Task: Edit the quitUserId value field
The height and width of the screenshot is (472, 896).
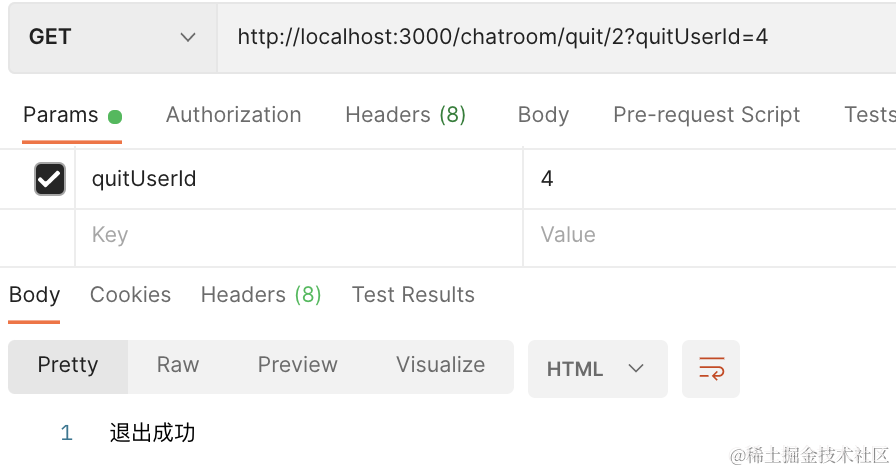Action: point(700,179)
